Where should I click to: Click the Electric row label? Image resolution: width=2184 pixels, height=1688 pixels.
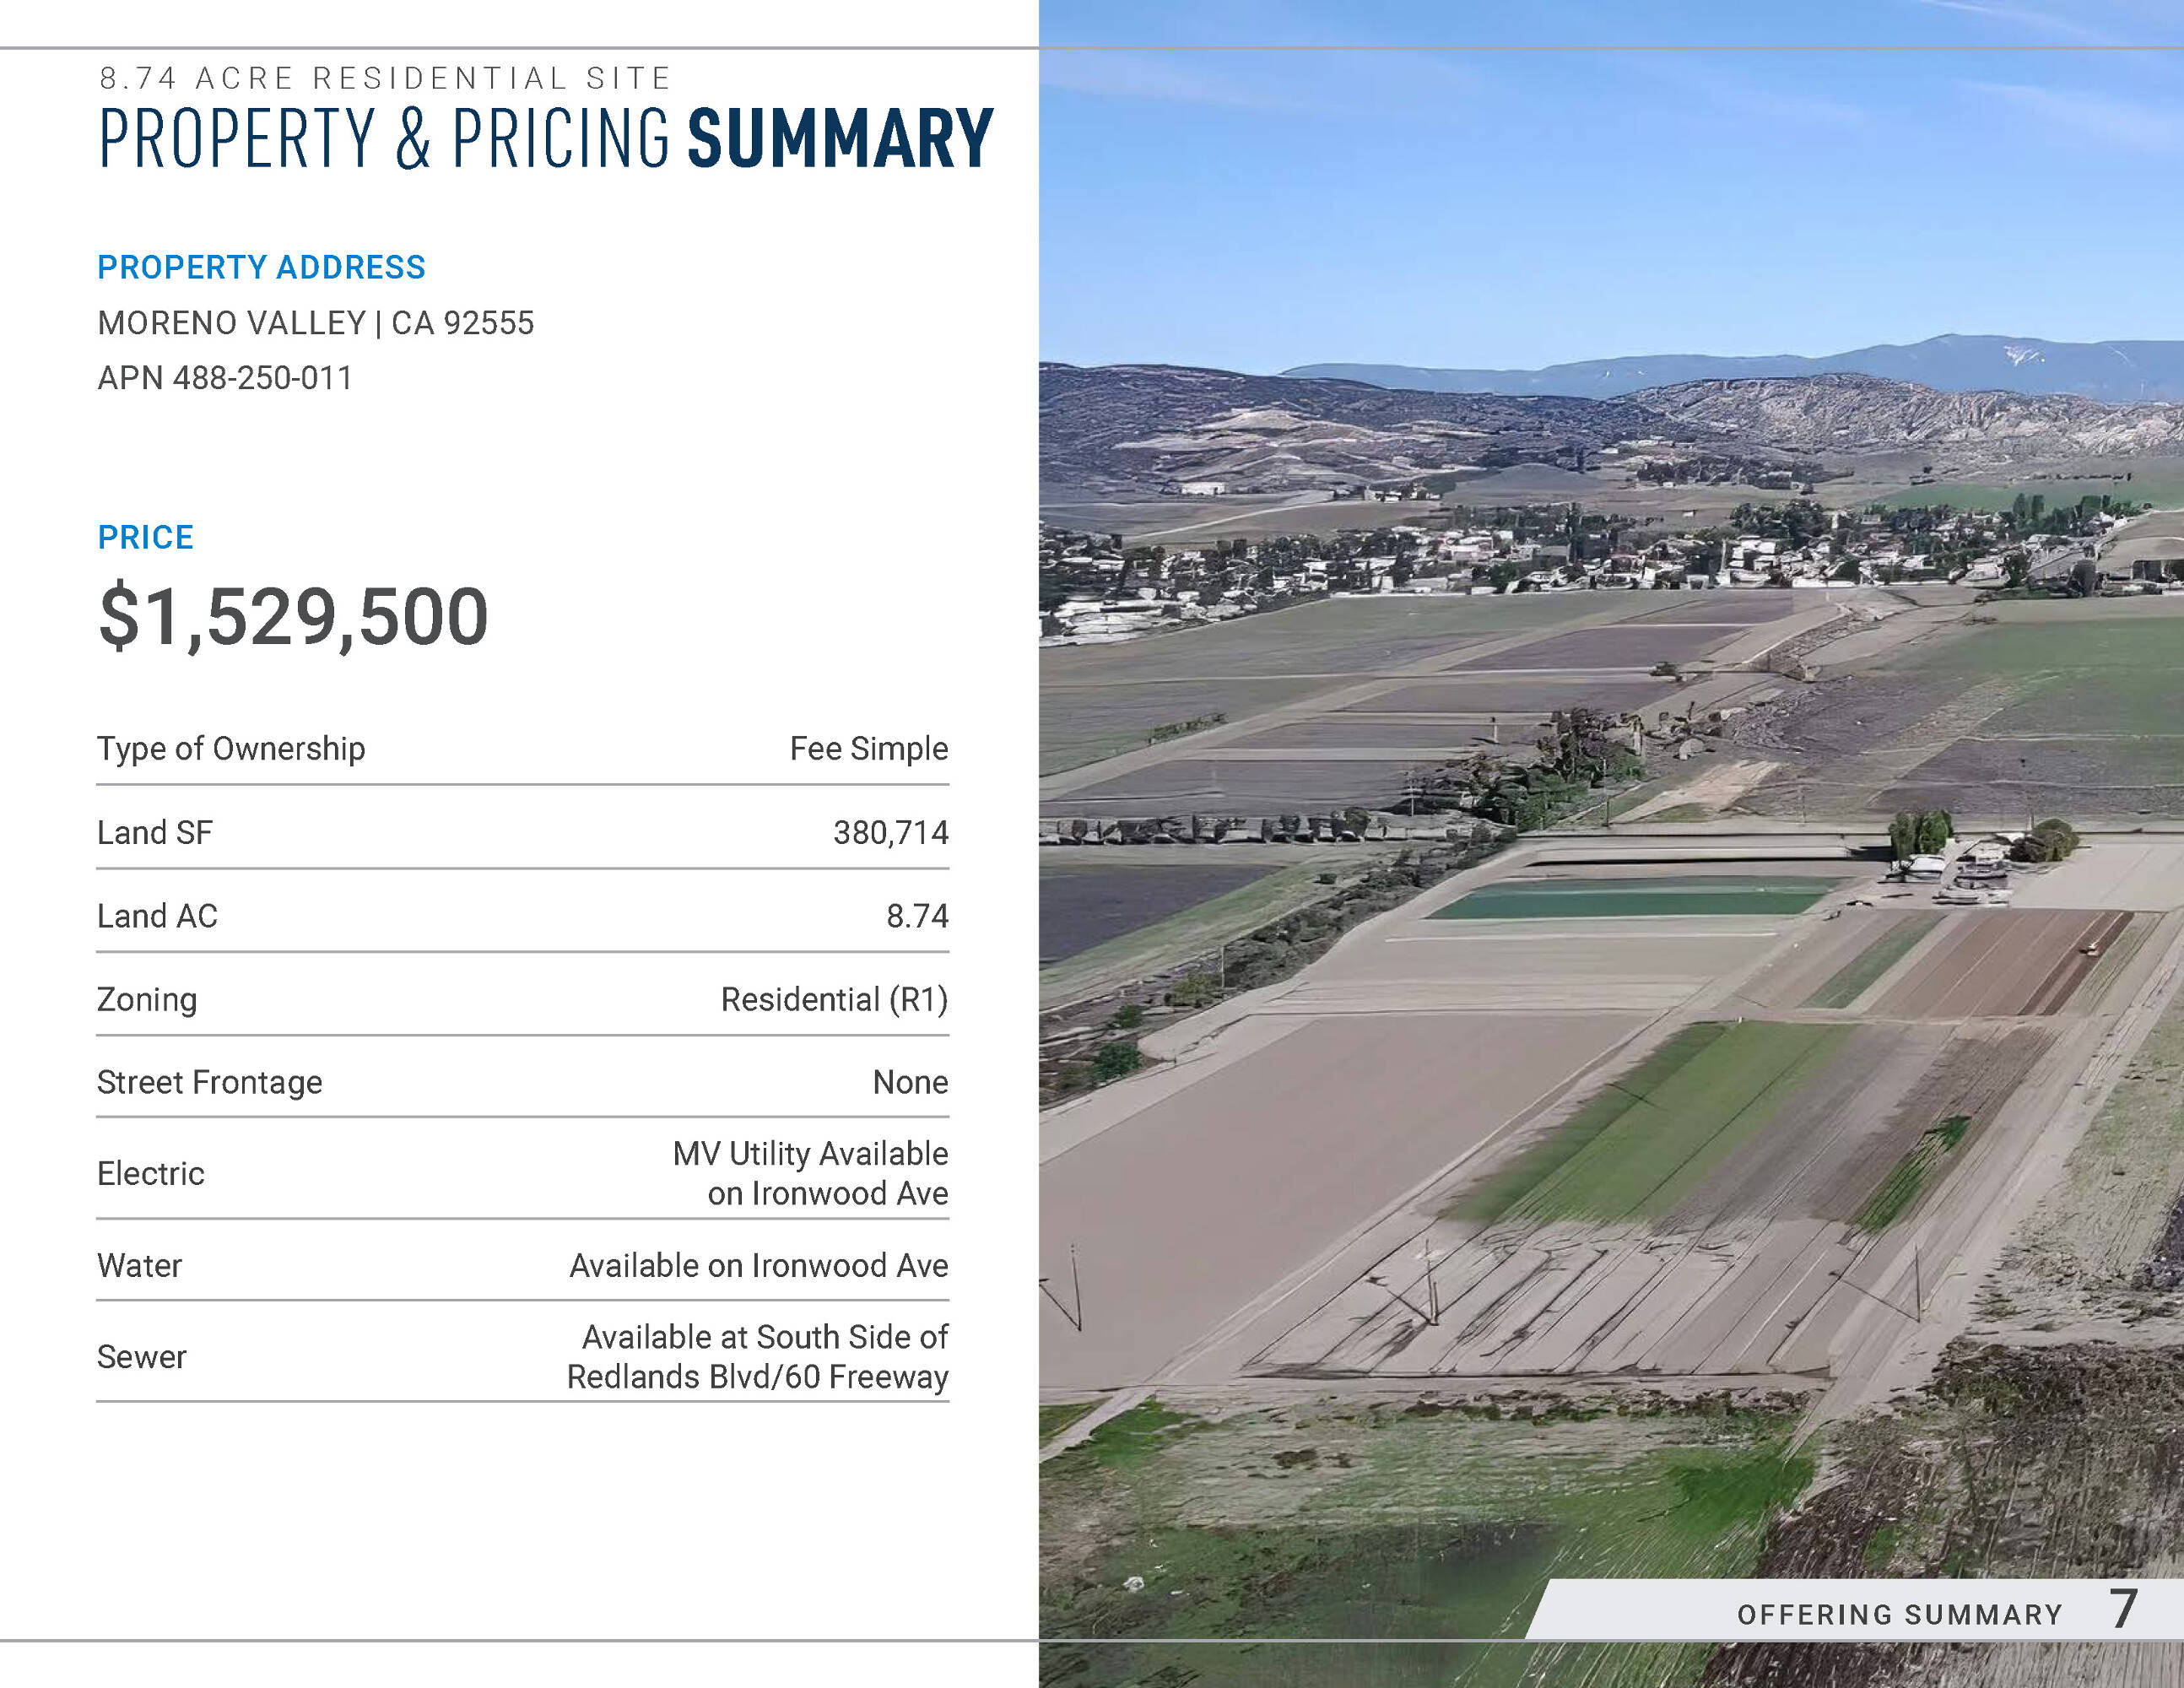(150, 1173)
